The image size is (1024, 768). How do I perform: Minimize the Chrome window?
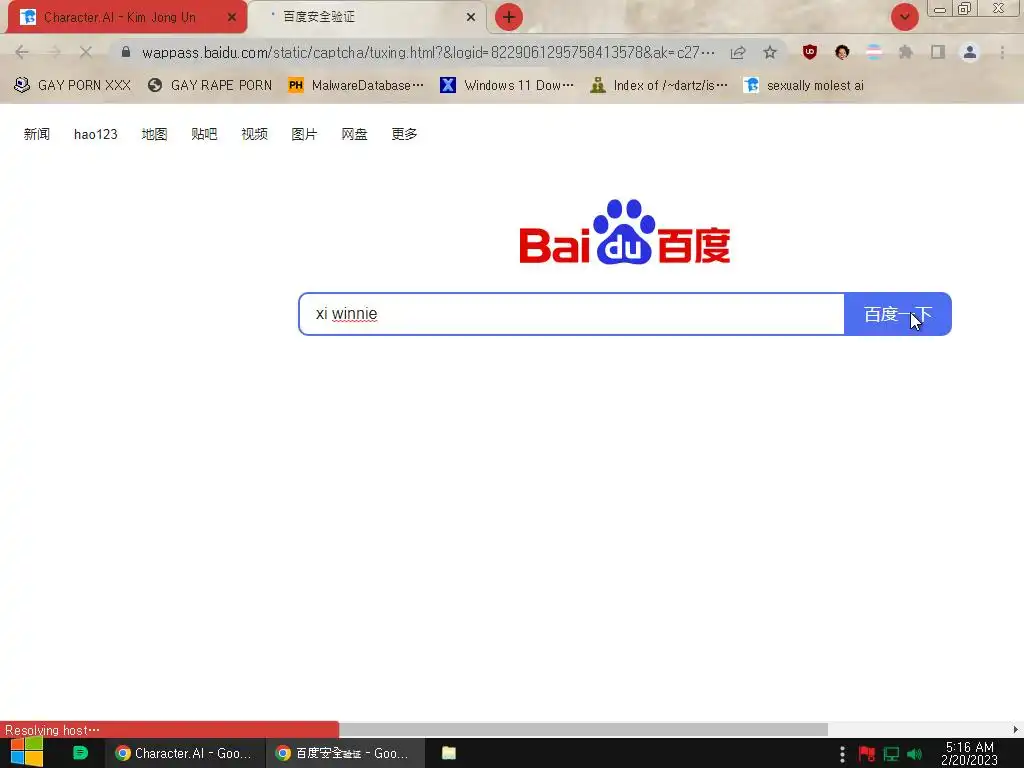pos(940,9)
